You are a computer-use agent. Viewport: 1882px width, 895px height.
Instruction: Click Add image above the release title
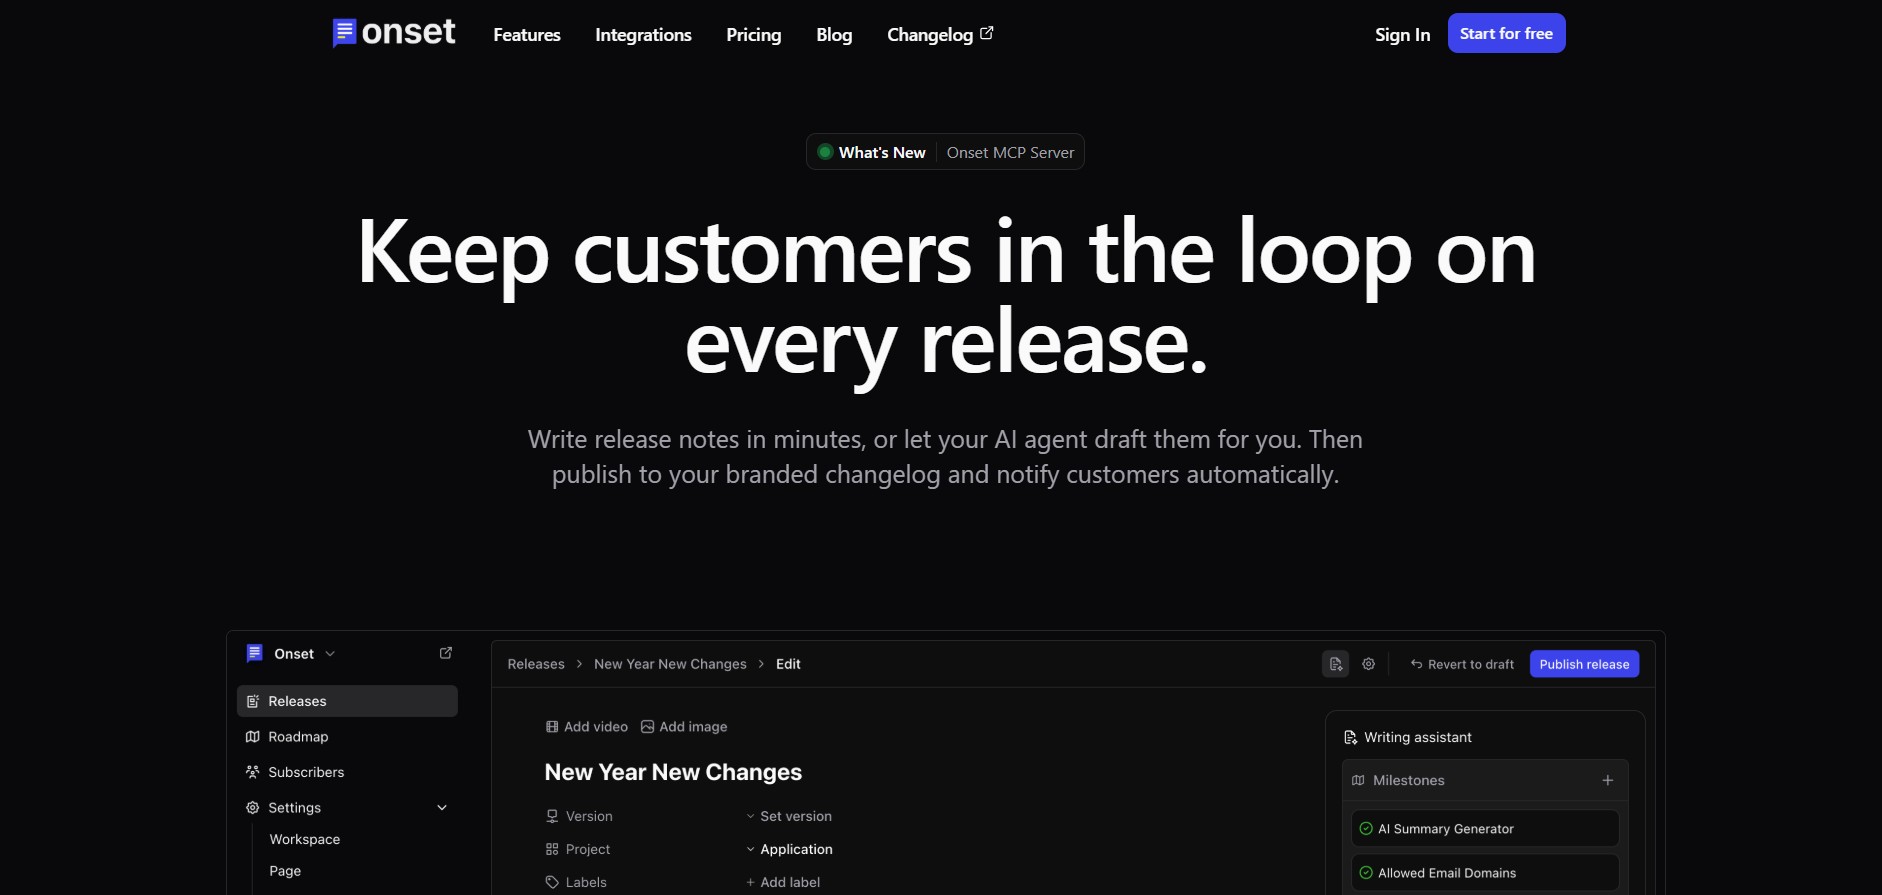coord(684,727)
